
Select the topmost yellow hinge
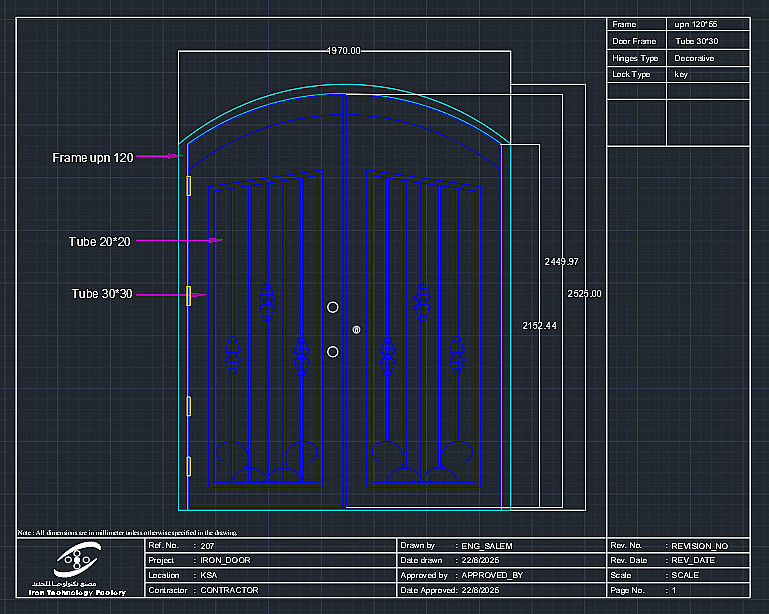click(188, 186)
